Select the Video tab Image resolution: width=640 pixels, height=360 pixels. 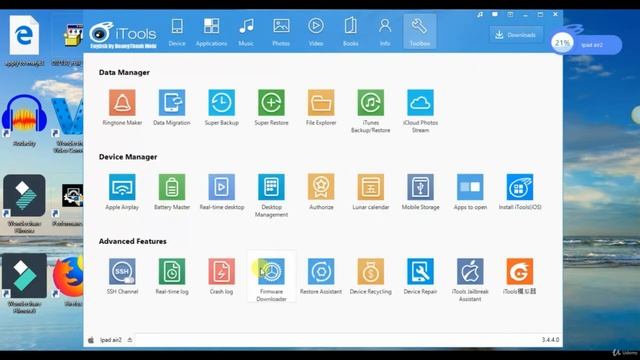(x=316, y=32)
